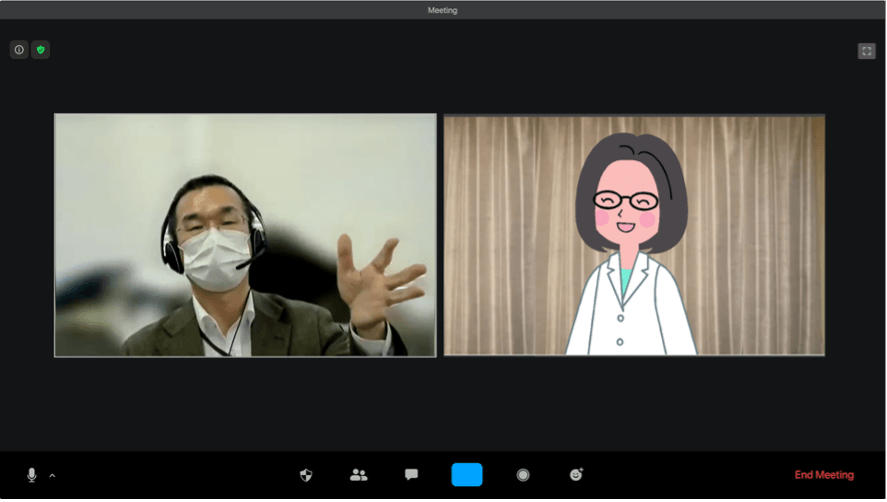Click the blue Share Screen button
Screen dimensions: 887x502
[x=467, y=475]
